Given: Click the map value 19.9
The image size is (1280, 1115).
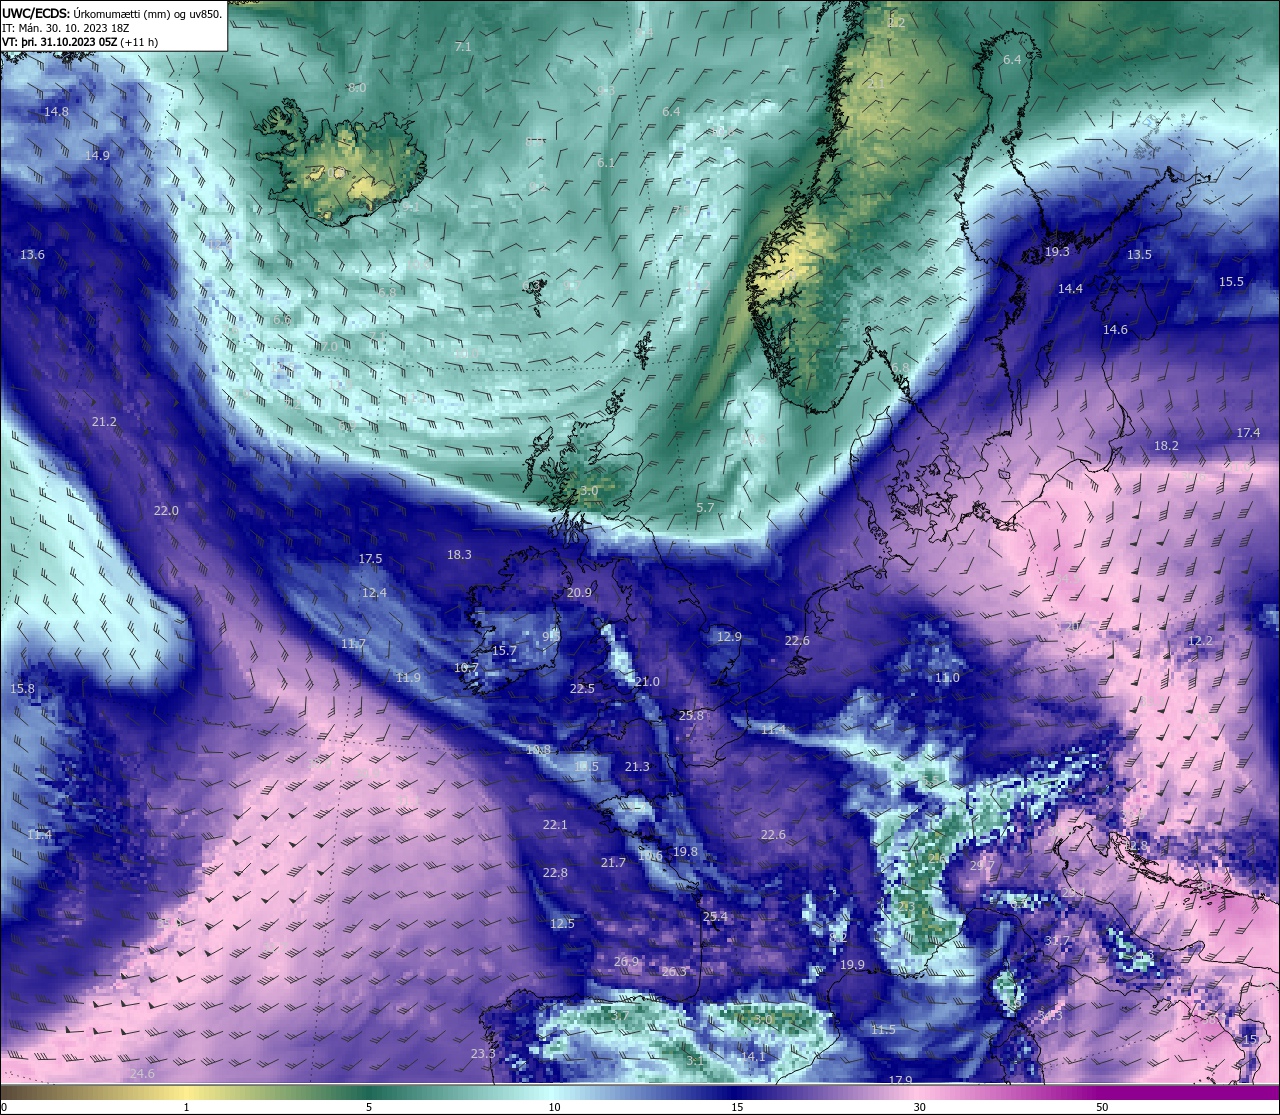Looking at the screenshot, I should 852,965.
